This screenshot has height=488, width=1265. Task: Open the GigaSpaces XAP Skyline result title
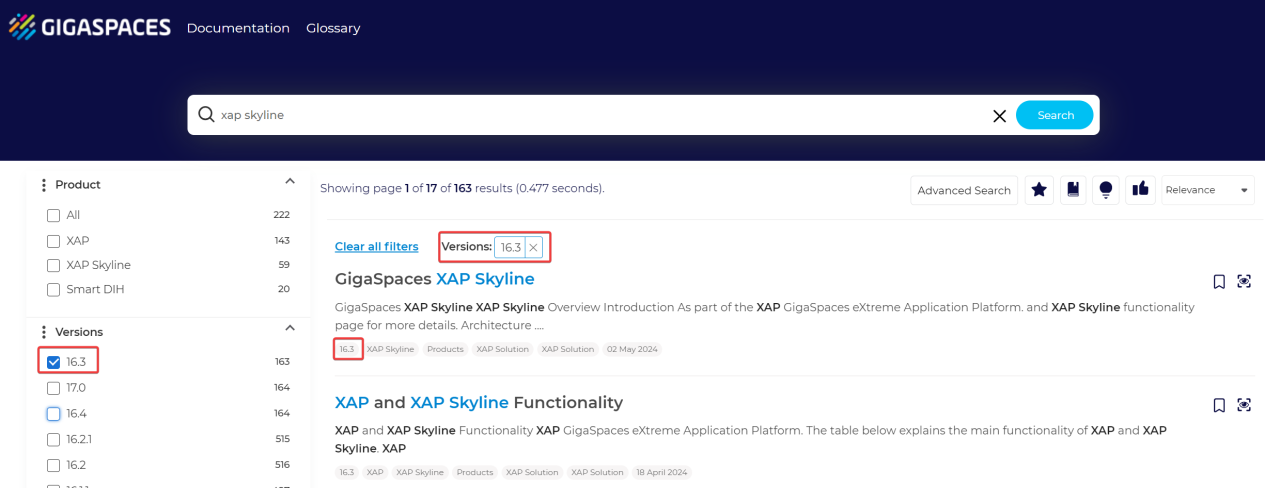tap(435, 279)
